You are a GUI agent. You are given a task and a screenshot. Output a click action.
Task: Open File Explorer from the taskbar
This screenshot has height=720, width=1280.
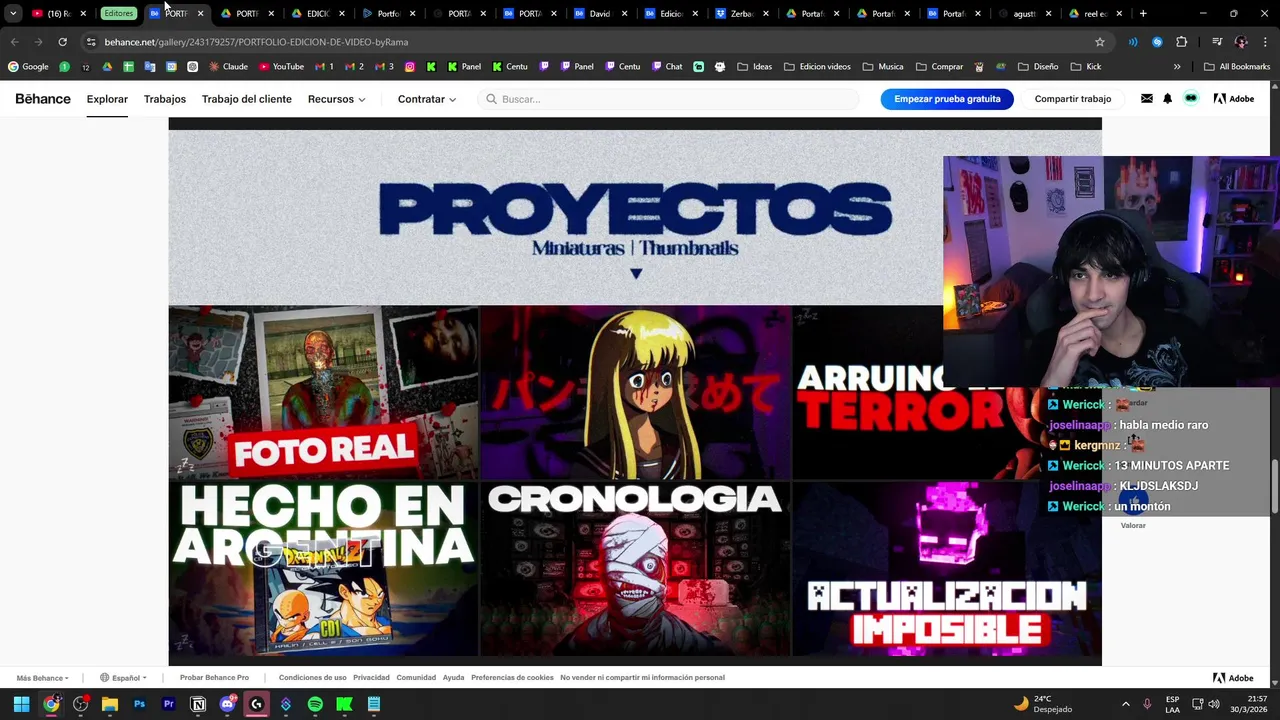click(110, 704)
